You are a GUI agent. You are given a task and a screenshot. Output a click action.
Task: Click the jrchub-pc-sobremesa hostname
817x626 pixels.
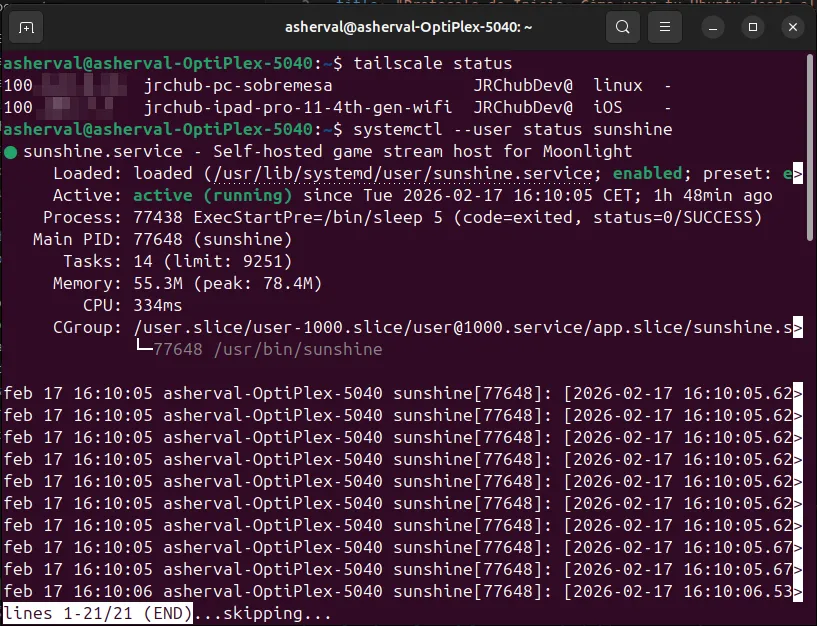pos(238,85)
